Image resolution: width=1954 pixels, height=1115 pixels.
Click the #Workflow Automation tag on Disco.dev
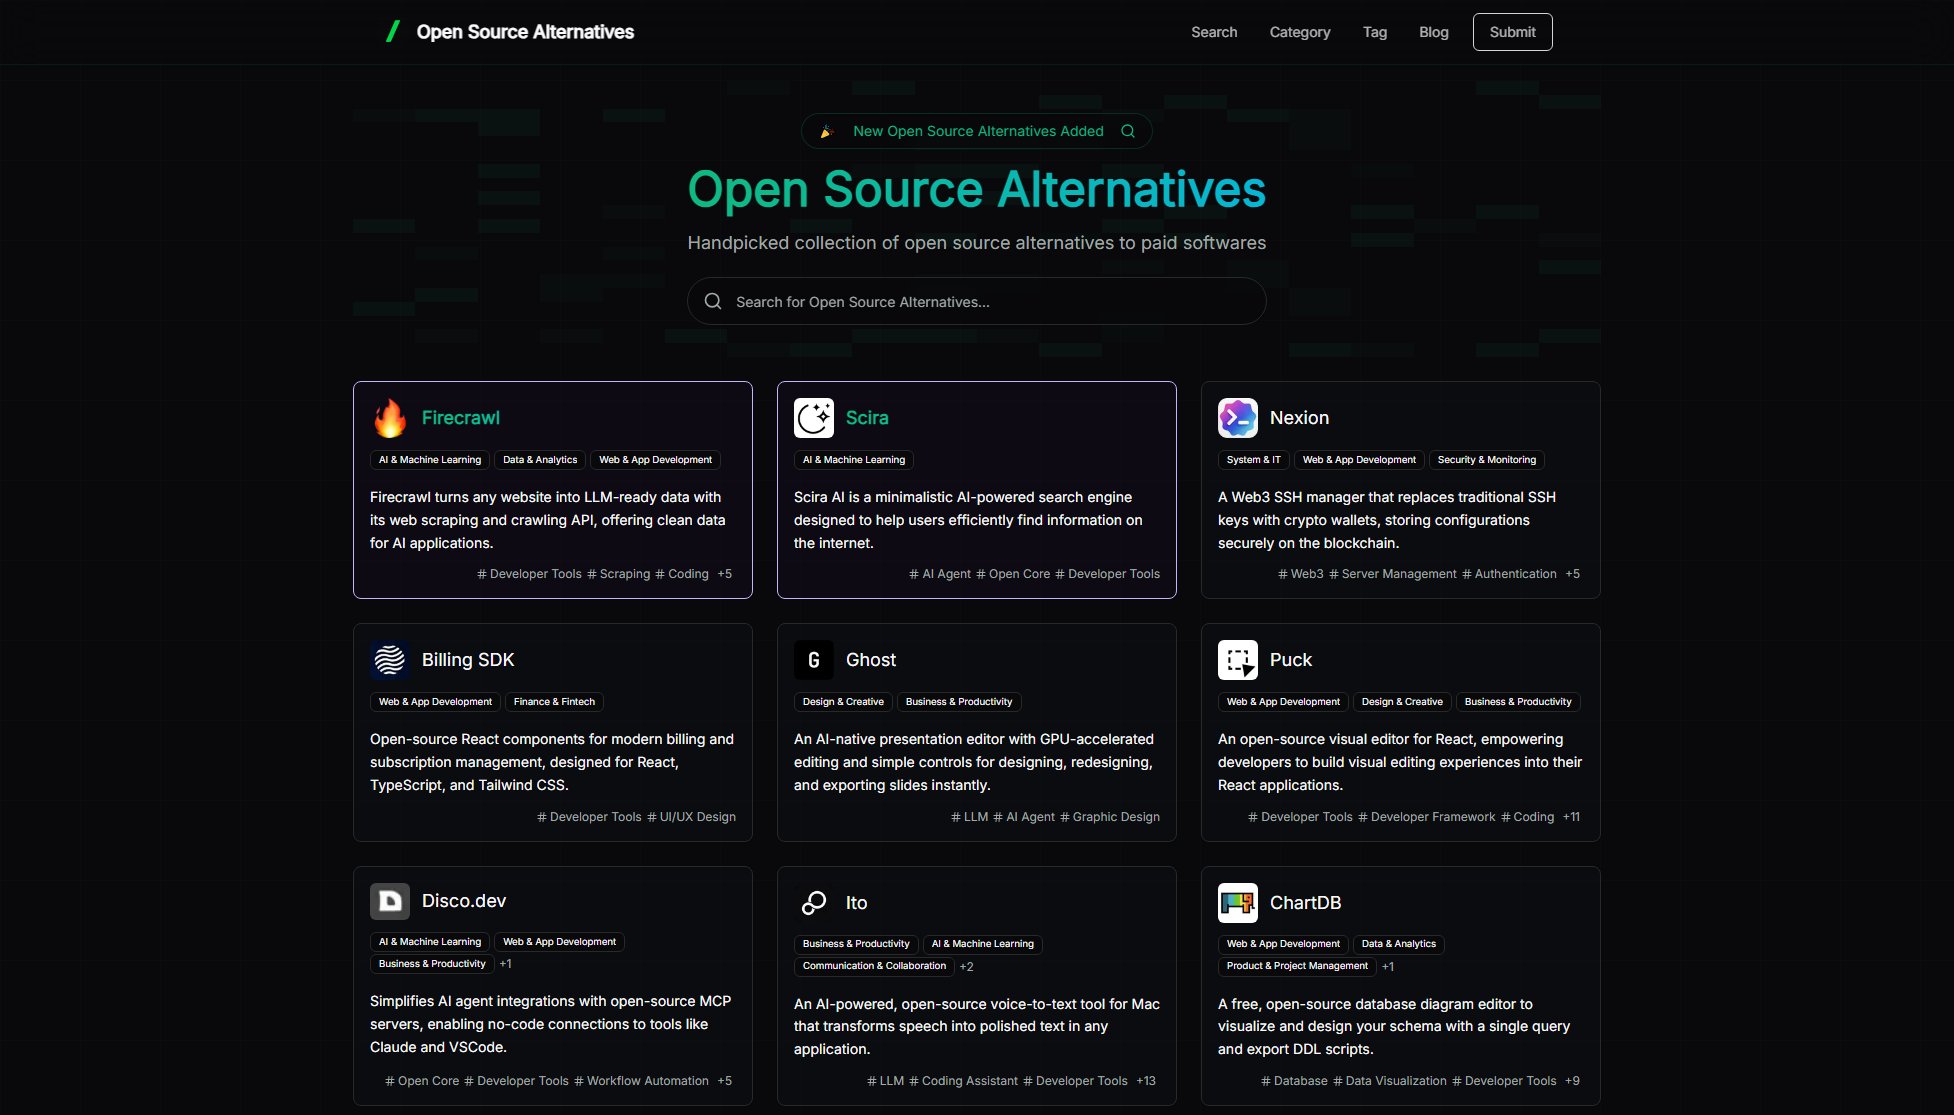point(641,1081)
